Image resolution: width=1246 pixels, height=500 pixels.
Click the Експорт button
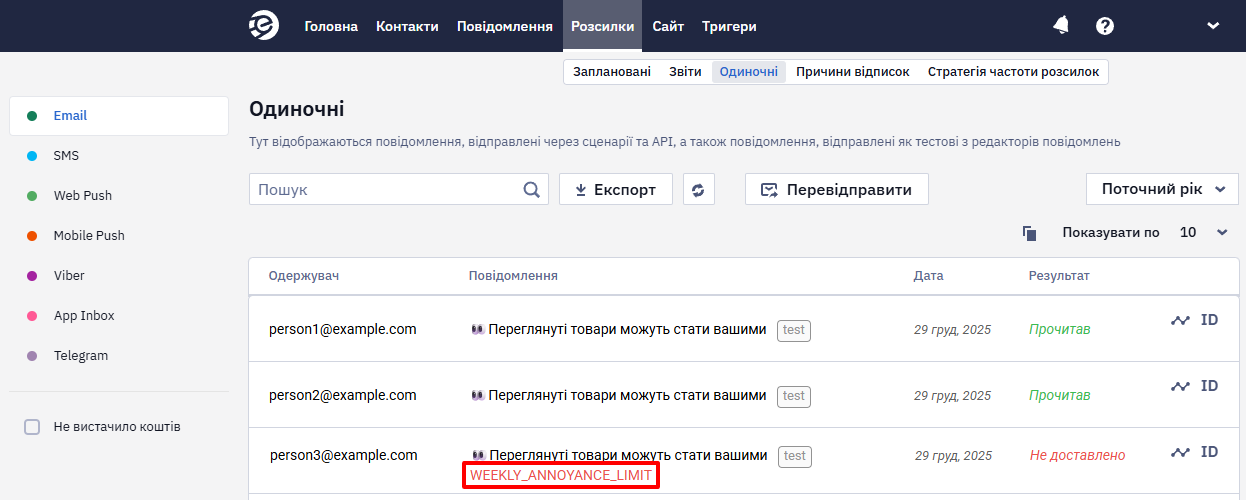(615, 189)
